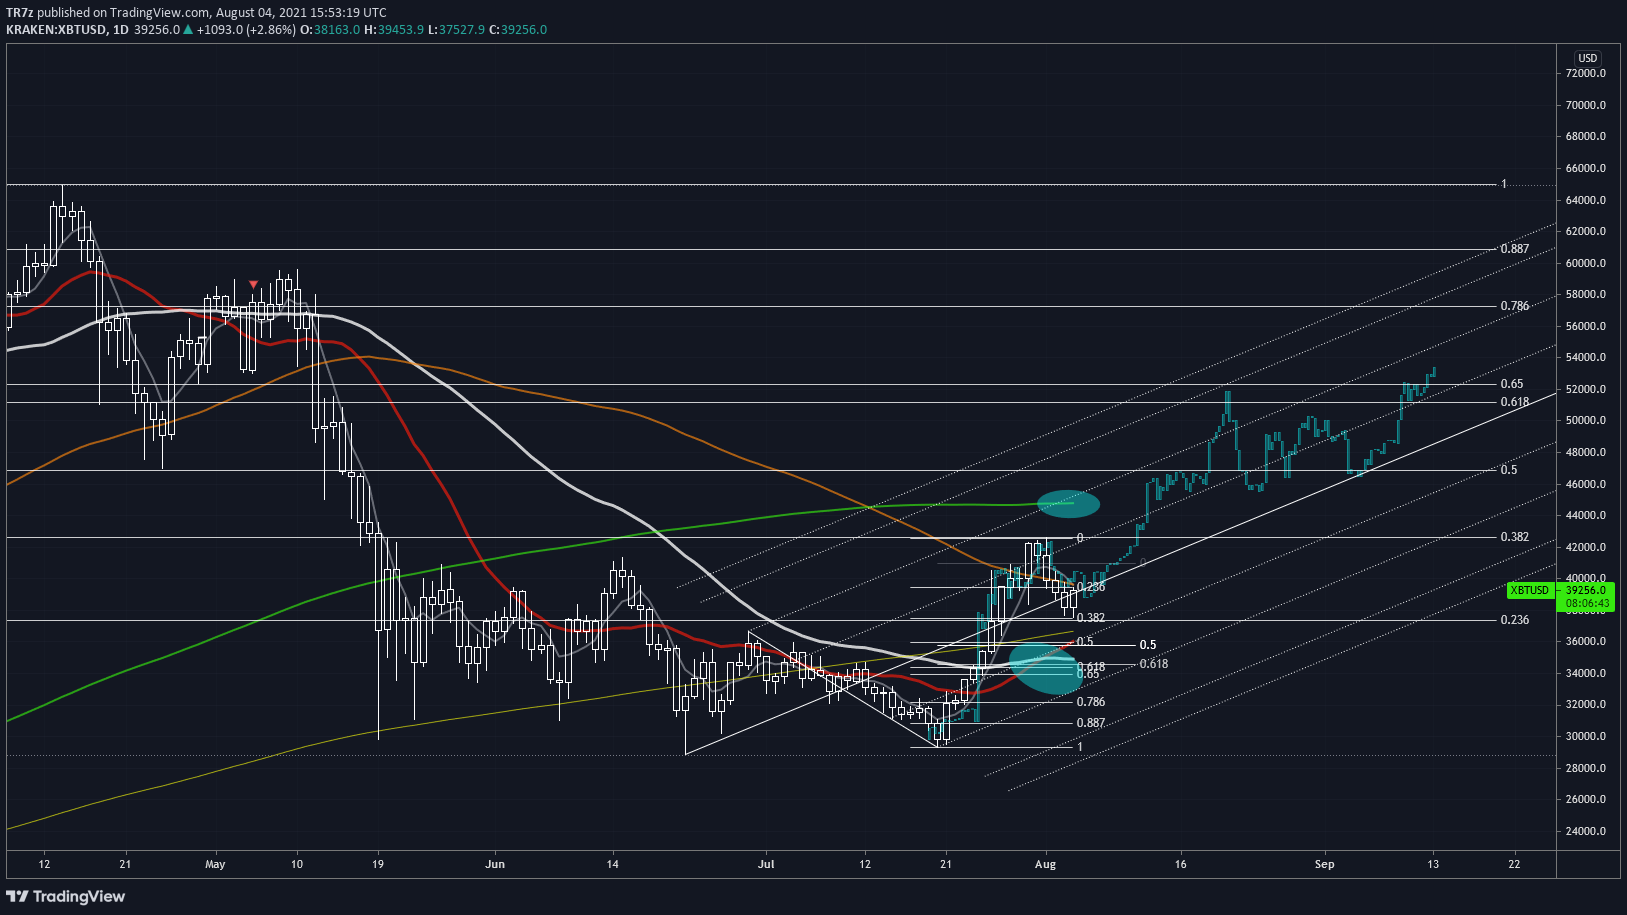Click the 36000.0 price axis label
The width and height of the screenshot is (1627, 915).
[1586, 642]
